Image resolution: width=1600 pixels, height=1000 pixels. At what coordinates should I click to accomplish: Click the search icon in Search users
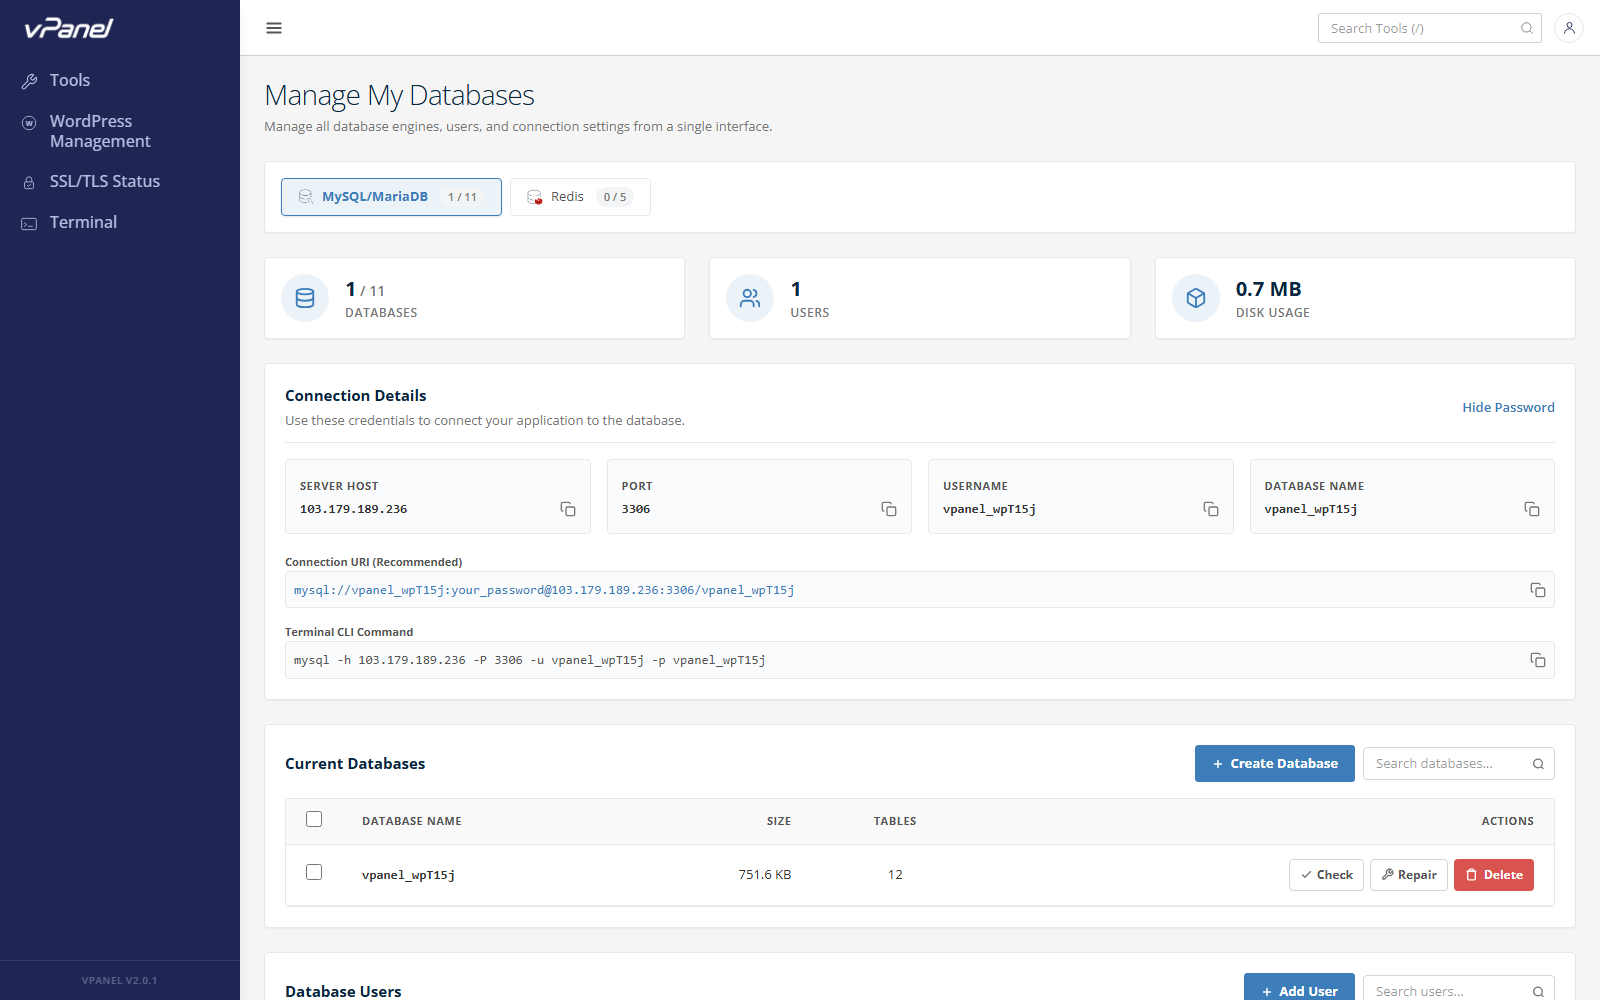pos(1538,992)
